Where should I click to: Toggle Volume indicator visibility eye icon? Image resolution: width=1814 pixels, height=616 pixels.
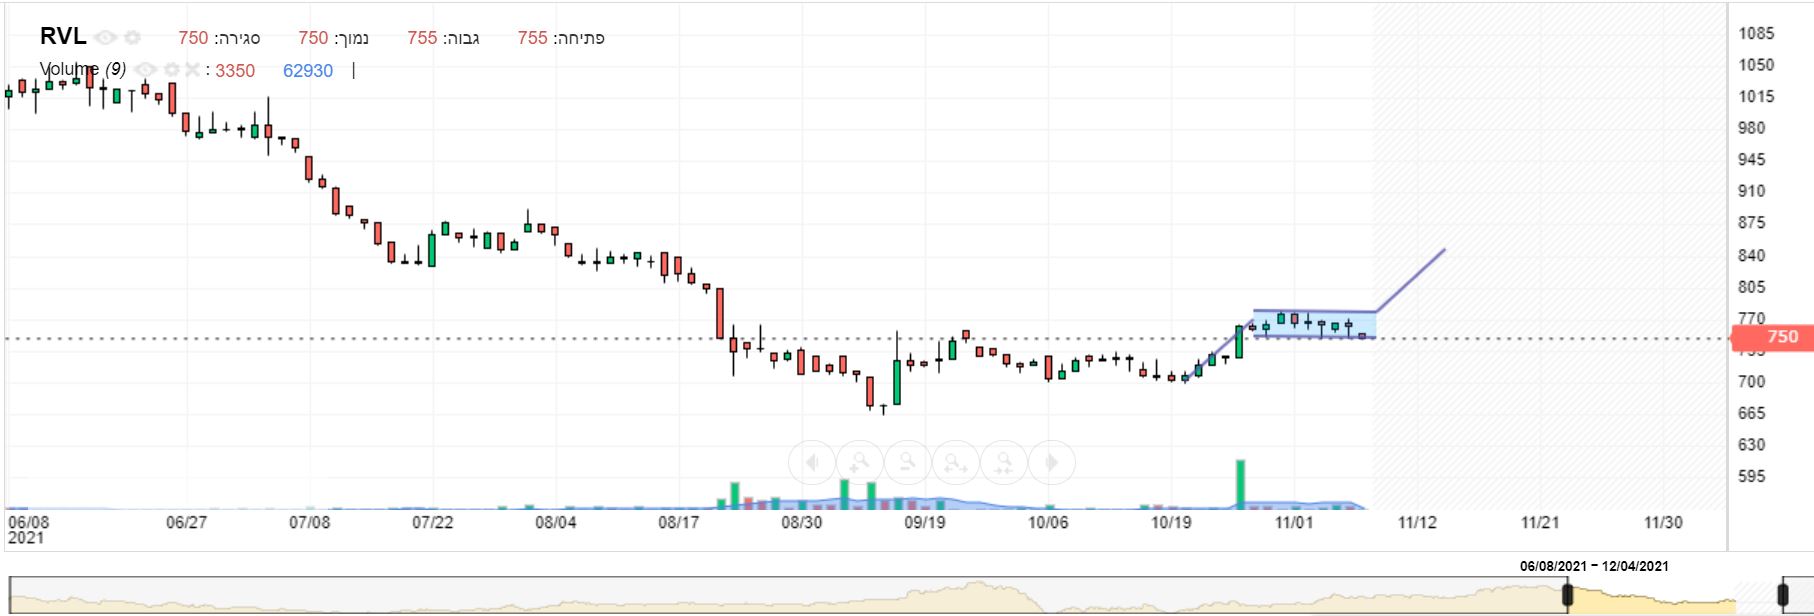[146, 70]
